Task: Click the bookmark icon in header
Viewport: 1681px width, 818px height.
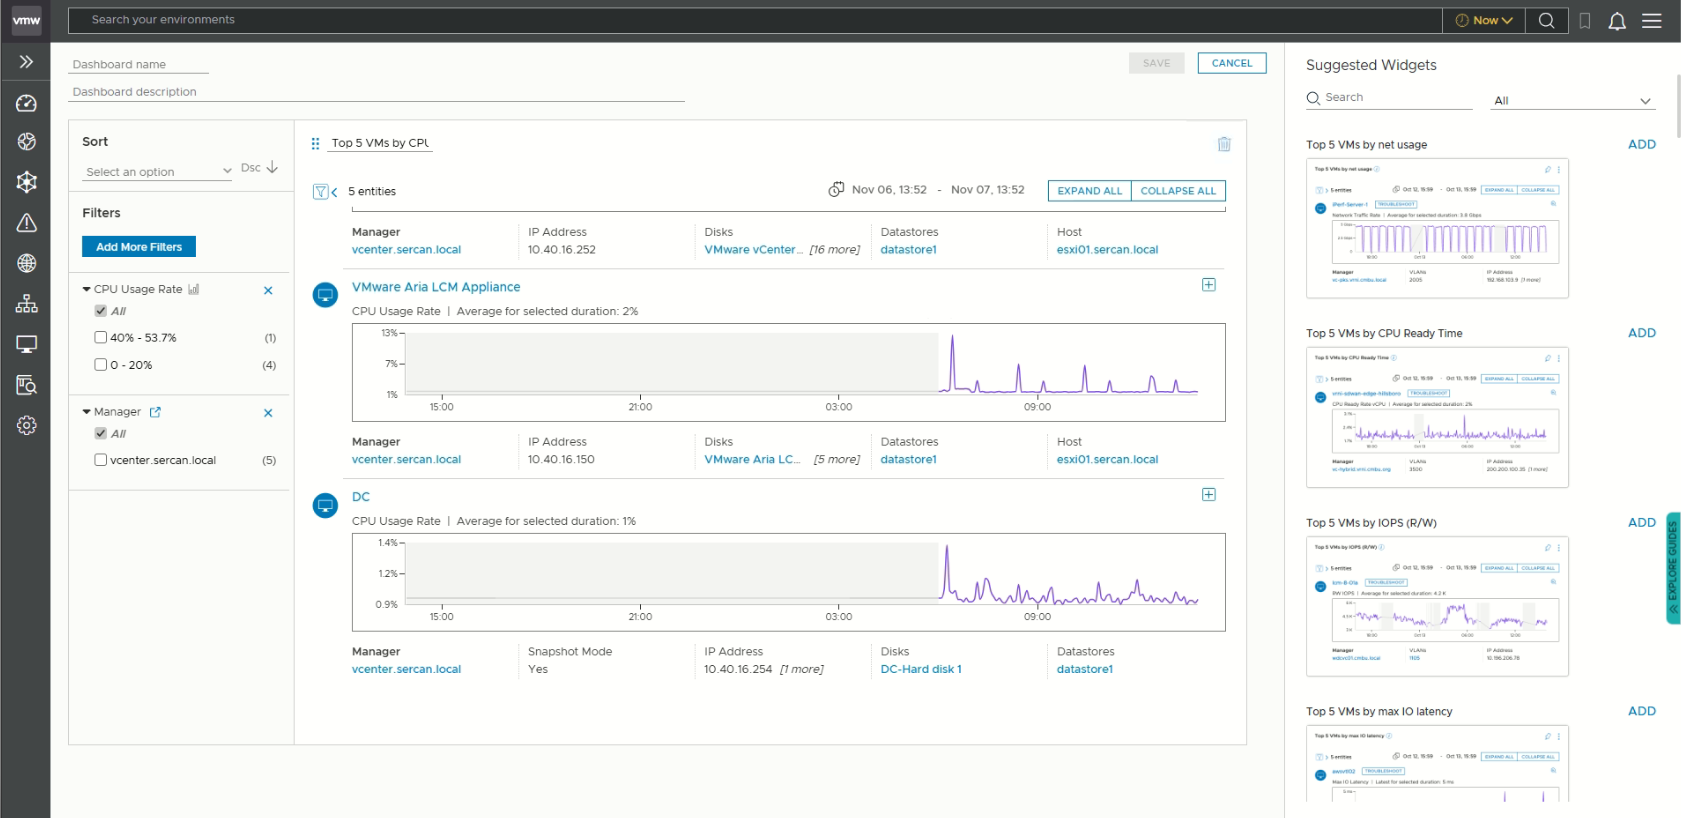Action: (1584, 21)
